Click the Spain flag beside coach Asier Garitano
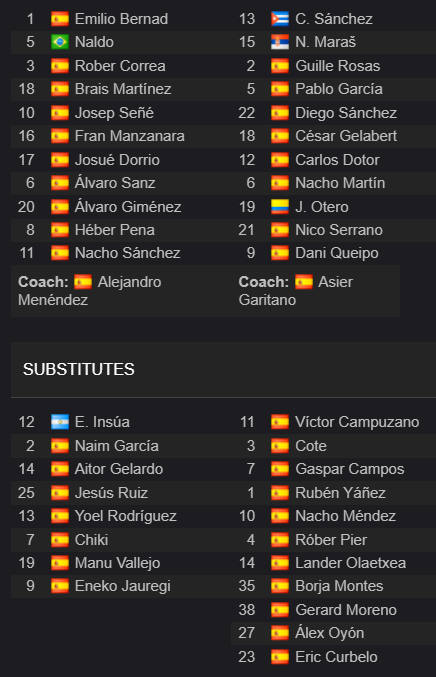This screenshot has height=677, width=436. click(x=304, y=282)
